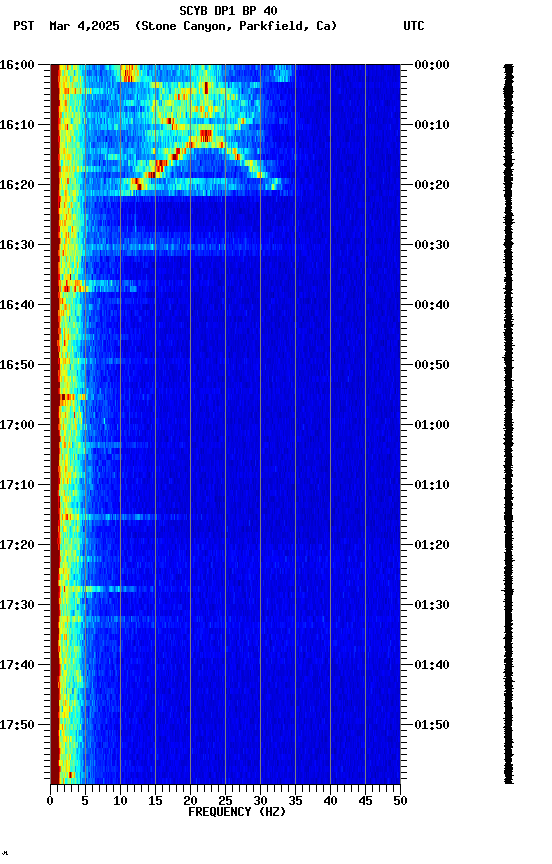Screen dimensions: 552x864
Task: Click the UTC time label 01:30
Action: click(x=432, y=606)
